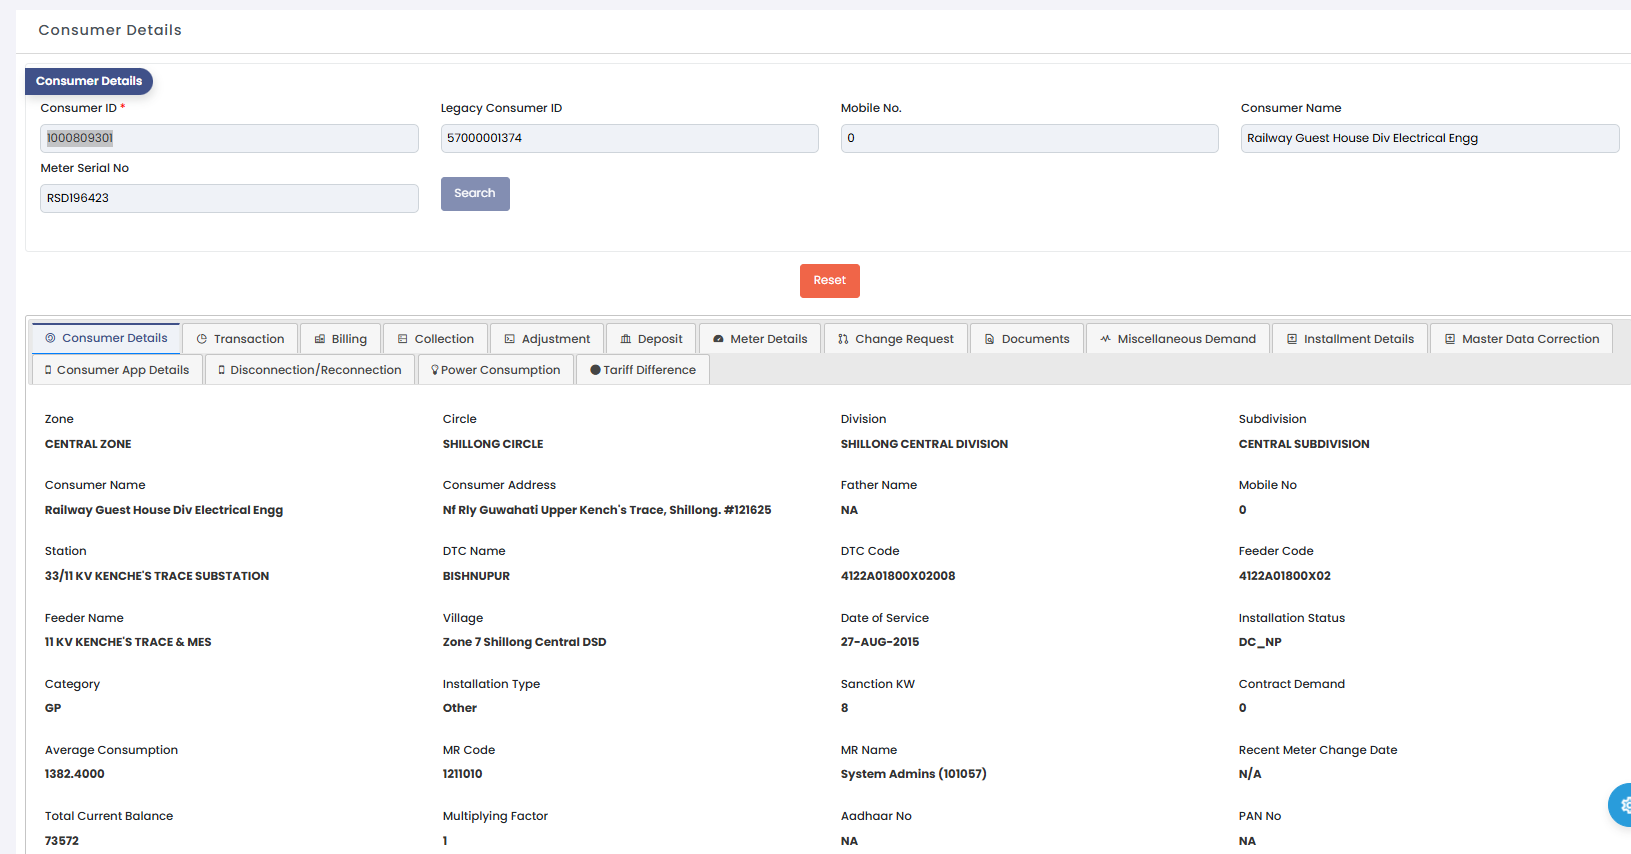Image resolution: width=1631 pixels, height=854 pixels.
Task: Click the Circle value 'SHILLONG CIRCLE'
Action: point(493,444)
